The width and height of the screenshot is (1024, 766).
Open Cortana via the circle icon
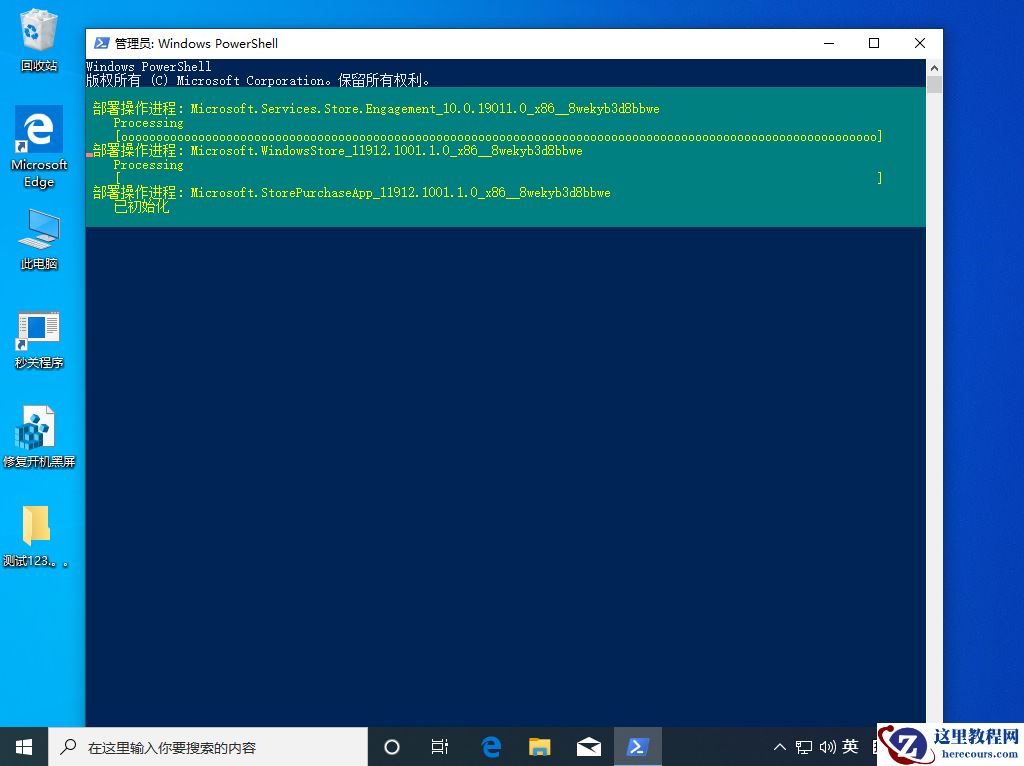(x=391, y=746)
